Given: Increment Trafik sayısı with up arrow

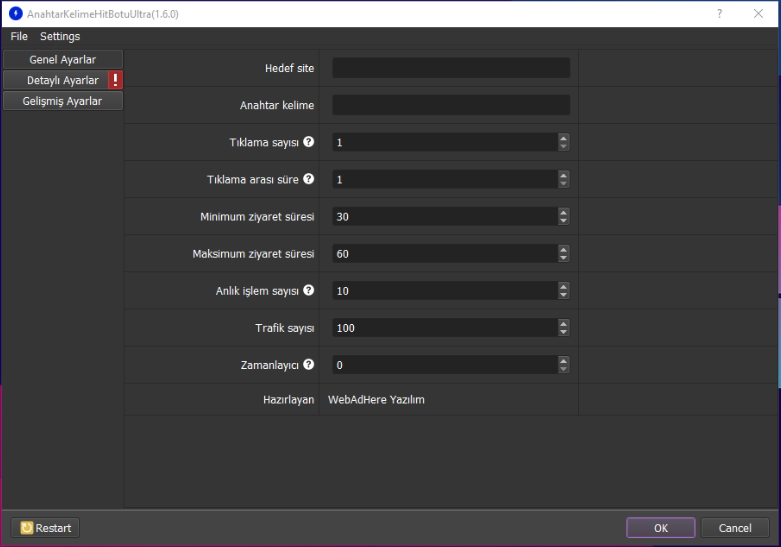Looking at the screenshot, I should (x=564, y=323).
